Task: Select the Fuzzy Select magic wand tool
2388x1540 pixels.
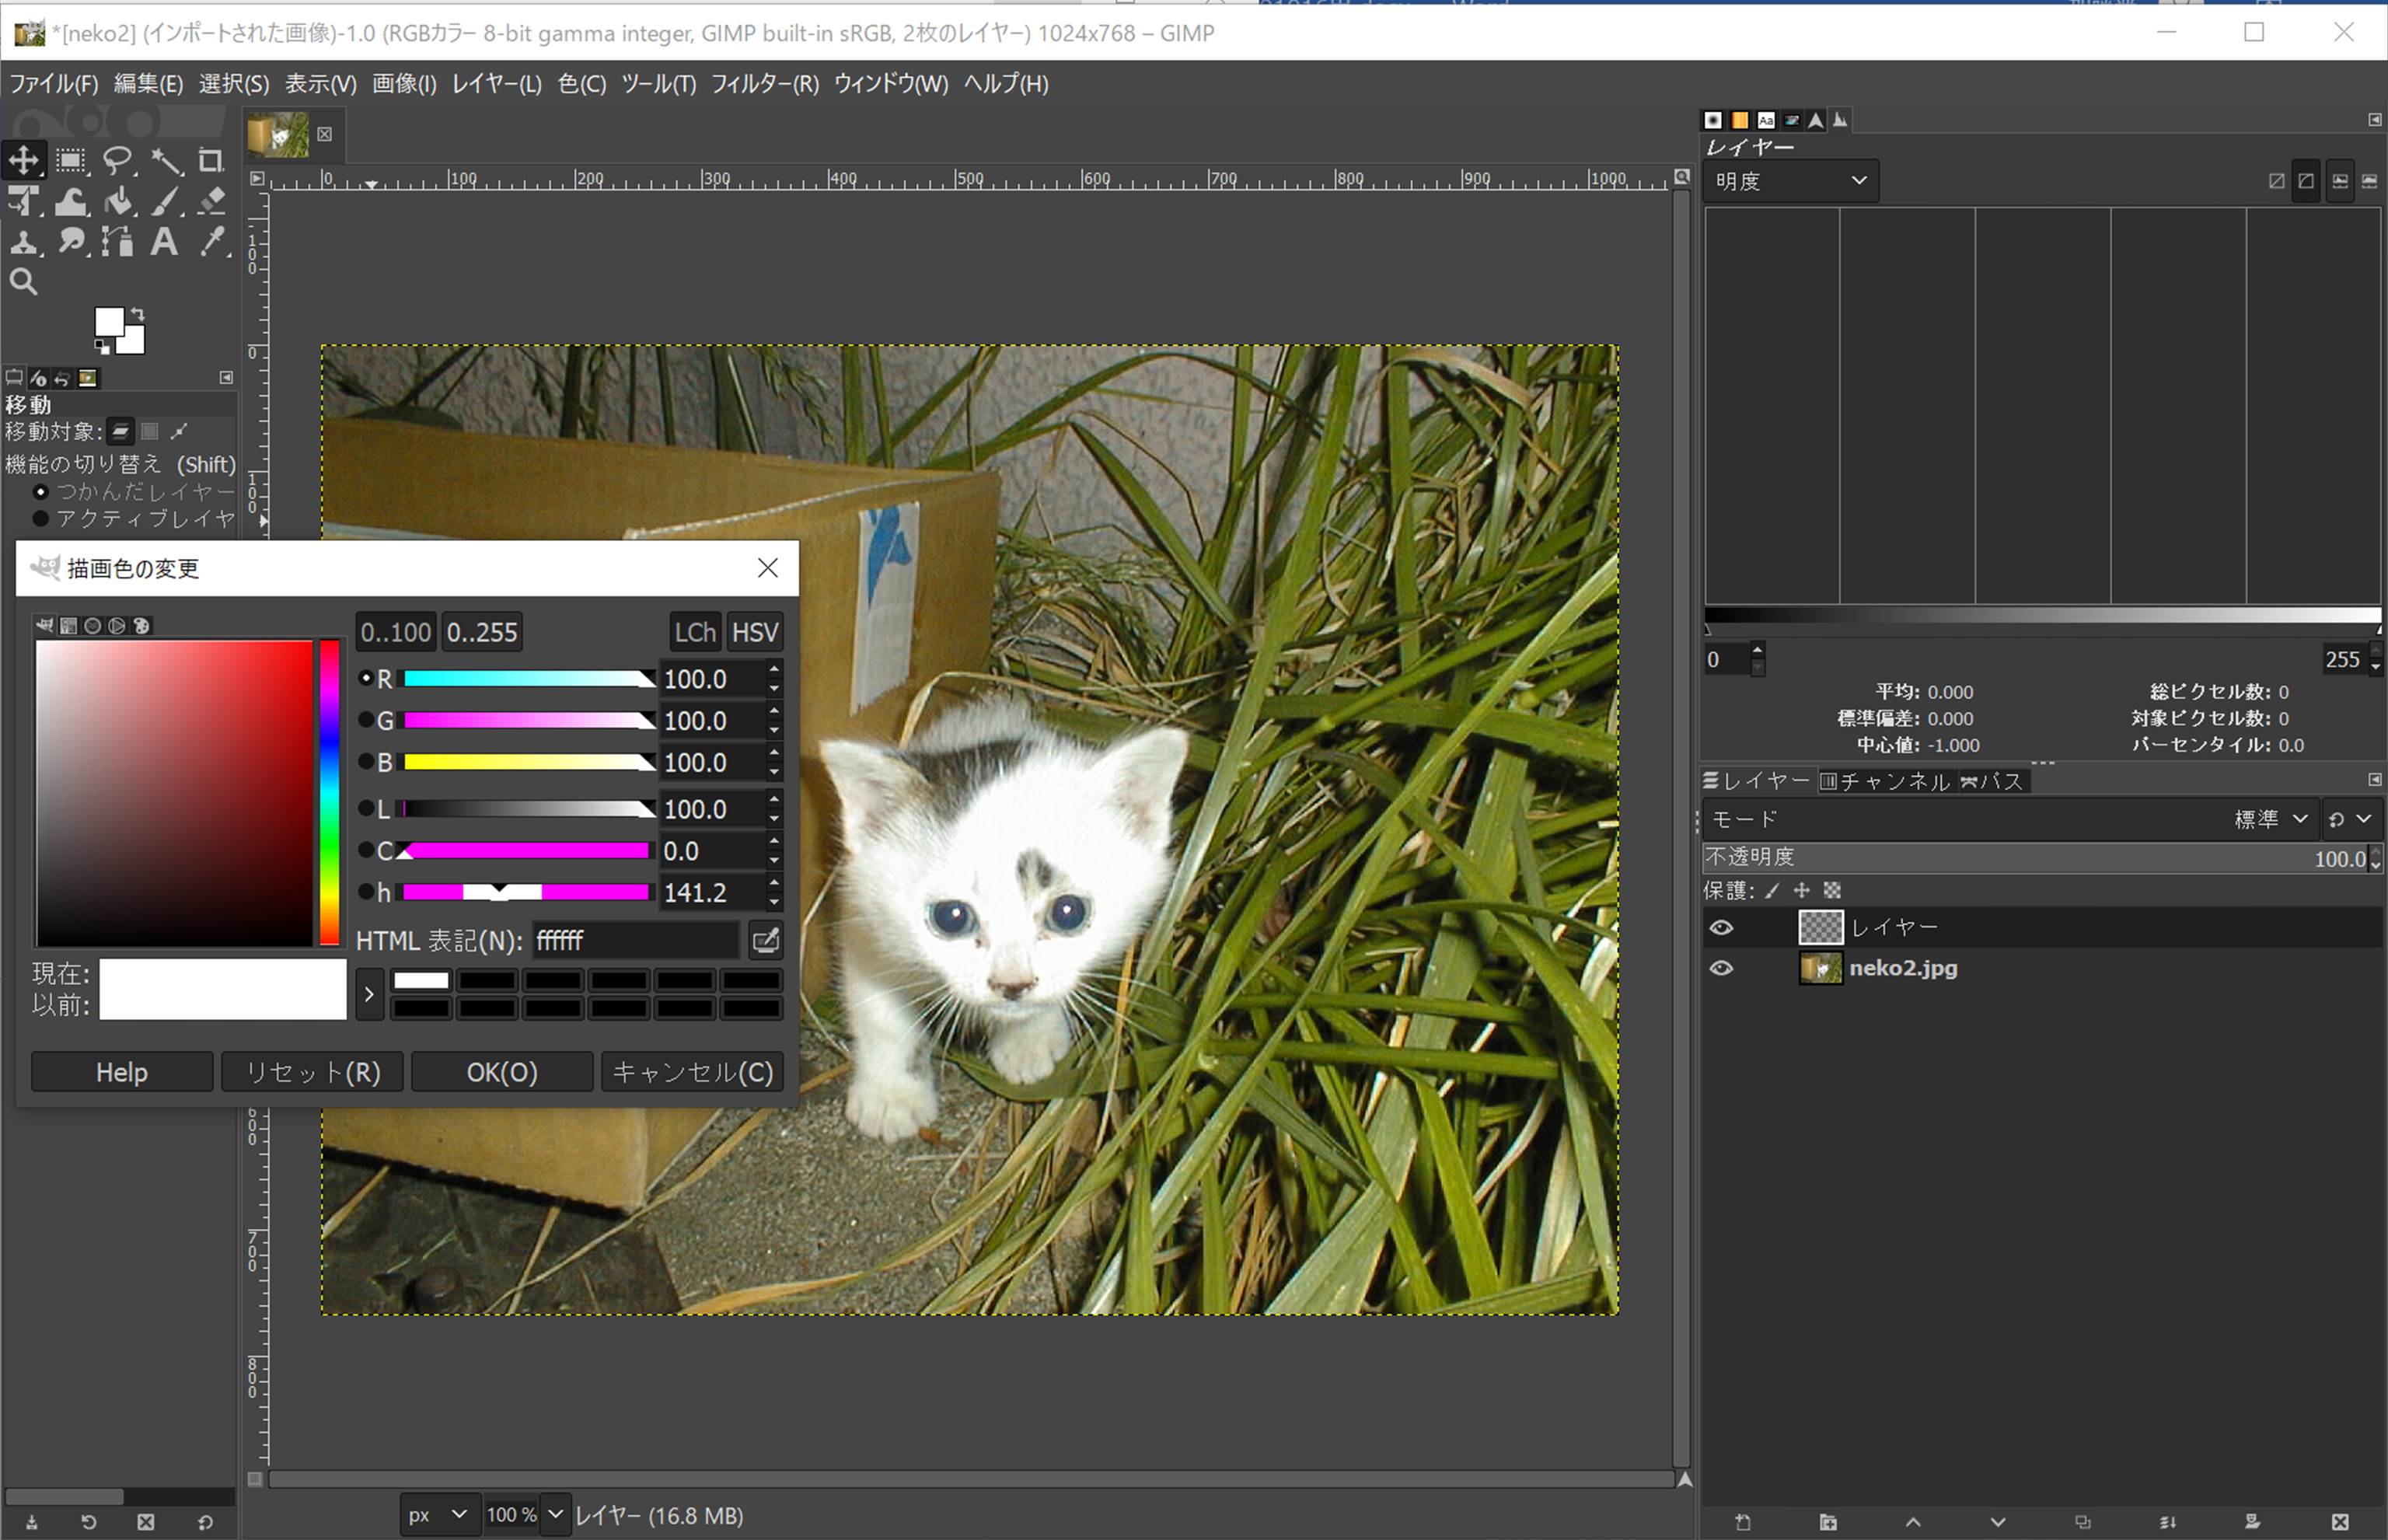Action: click(x=166, y=160)
